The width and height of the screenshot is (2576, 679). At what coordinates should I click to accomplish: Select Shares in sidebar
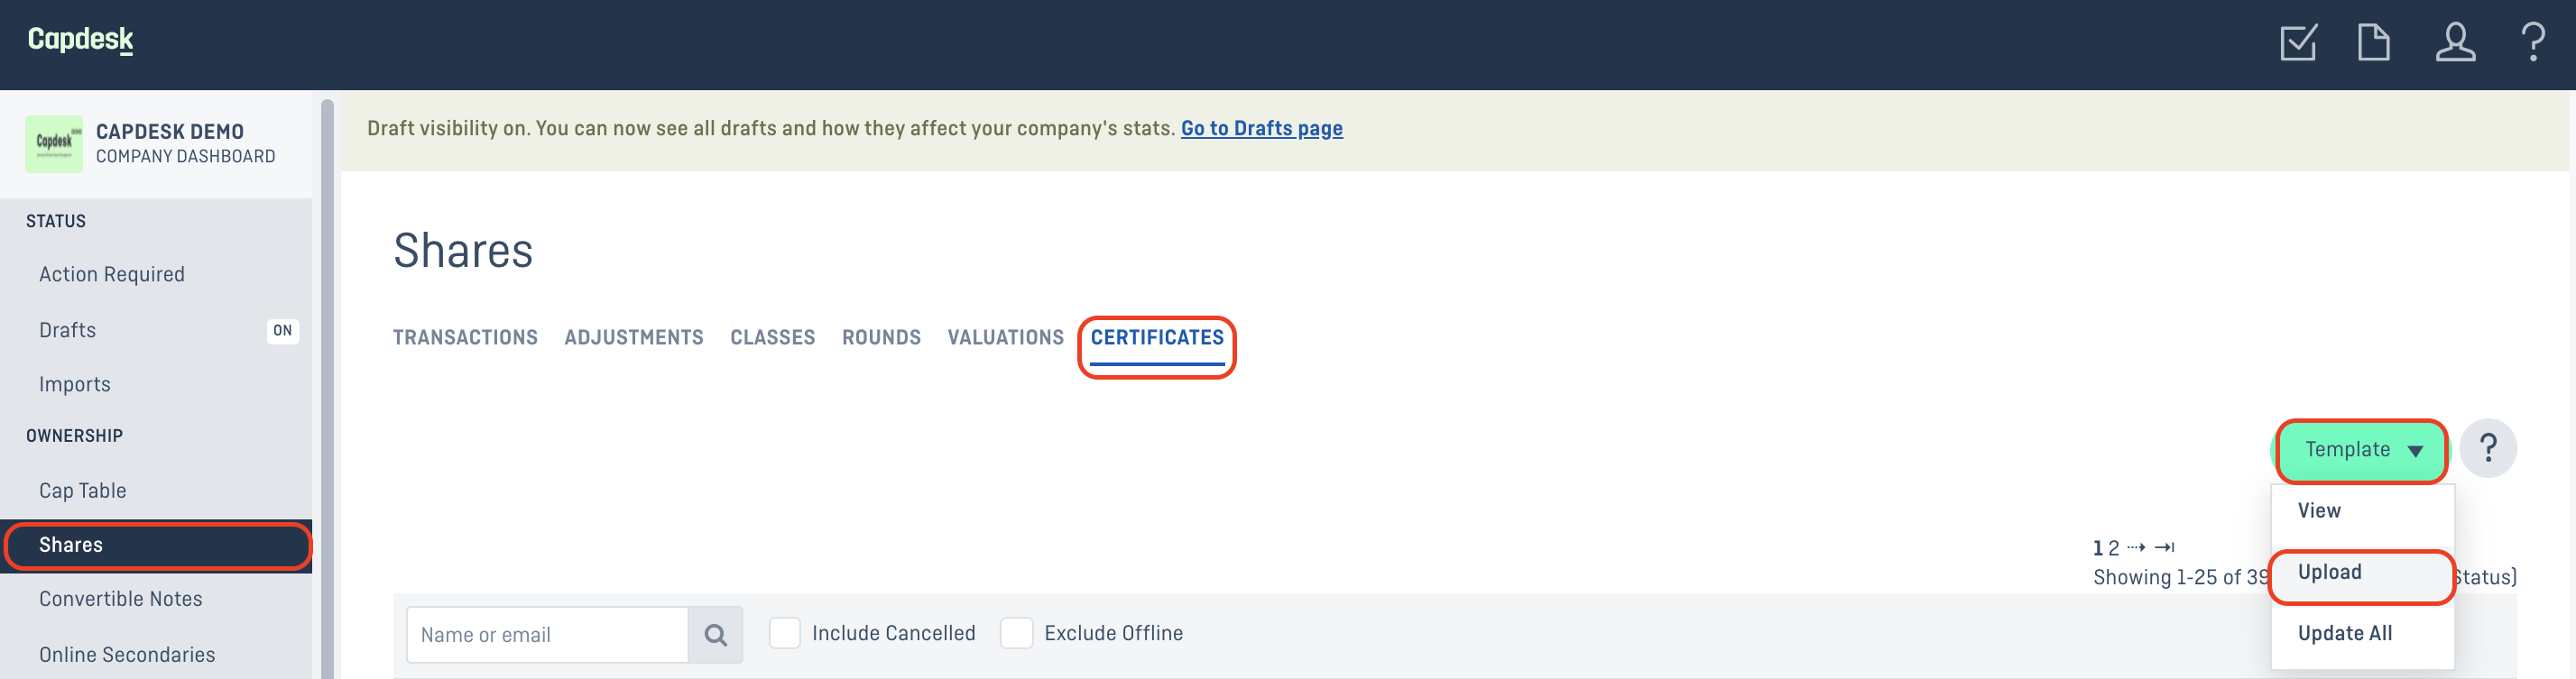click(156, 545)
